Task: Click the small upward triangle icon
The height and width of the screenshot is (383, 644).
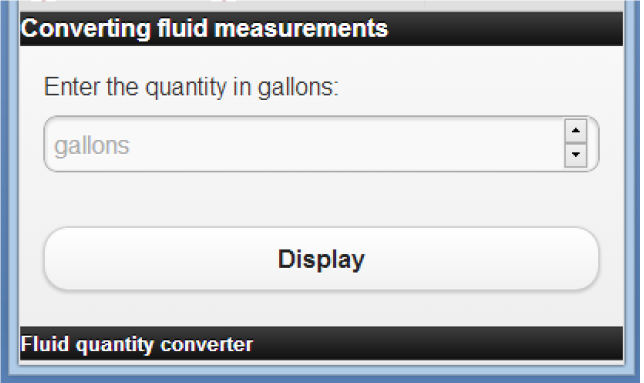Action: (x=575, y=131)
